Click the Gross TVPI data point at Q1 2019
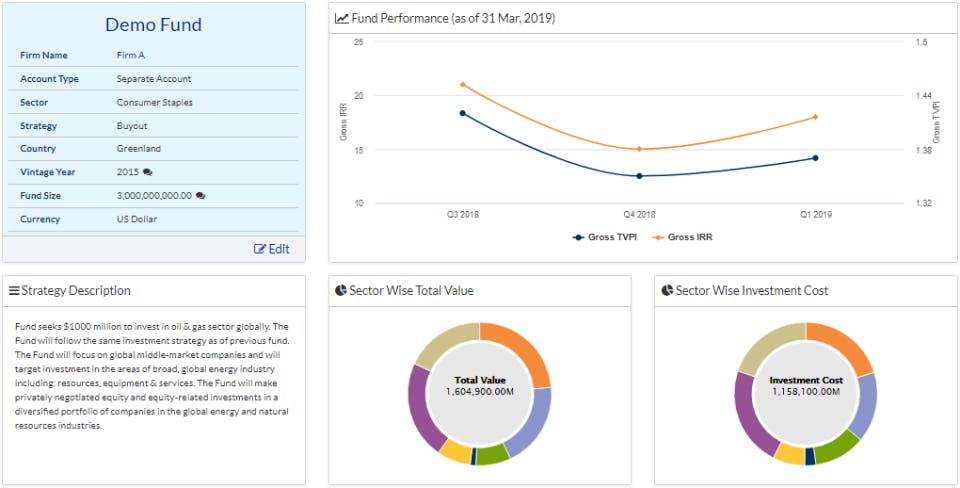 point(815,158)
